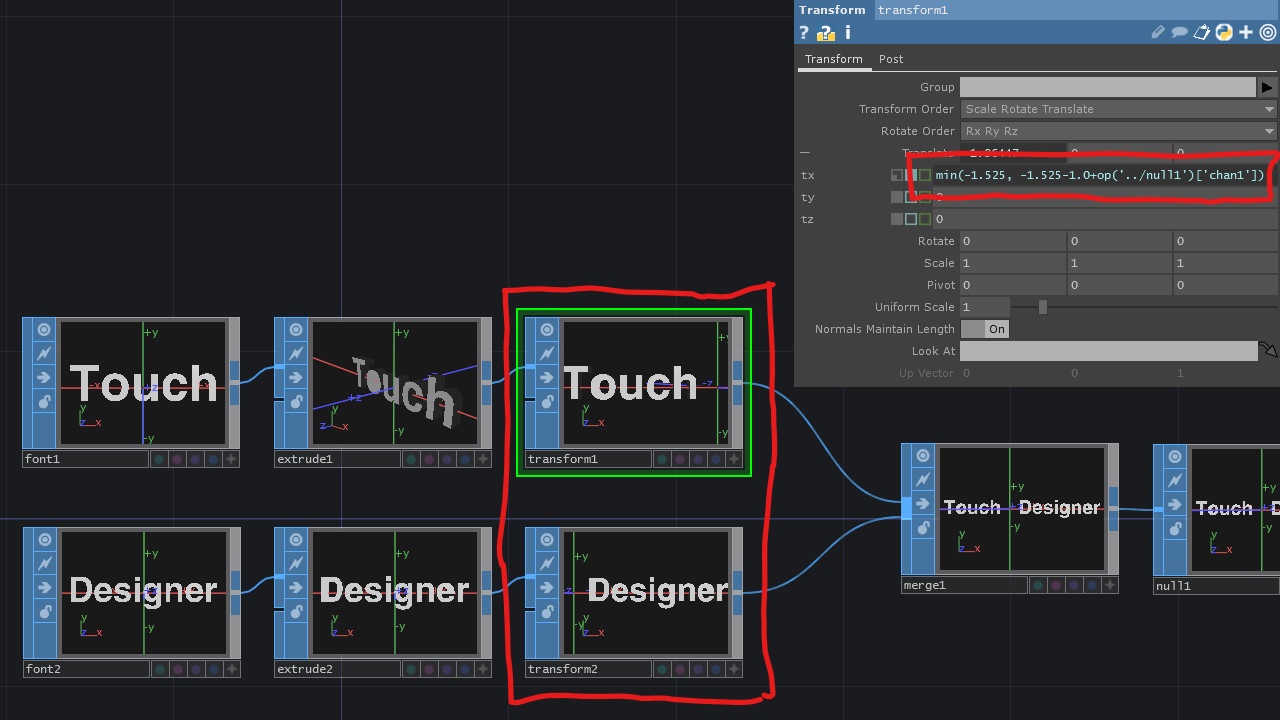This screenshot has width=1280, height=720.
Task: Toggle Normals Maintain Length On switch
Action: 984,329
